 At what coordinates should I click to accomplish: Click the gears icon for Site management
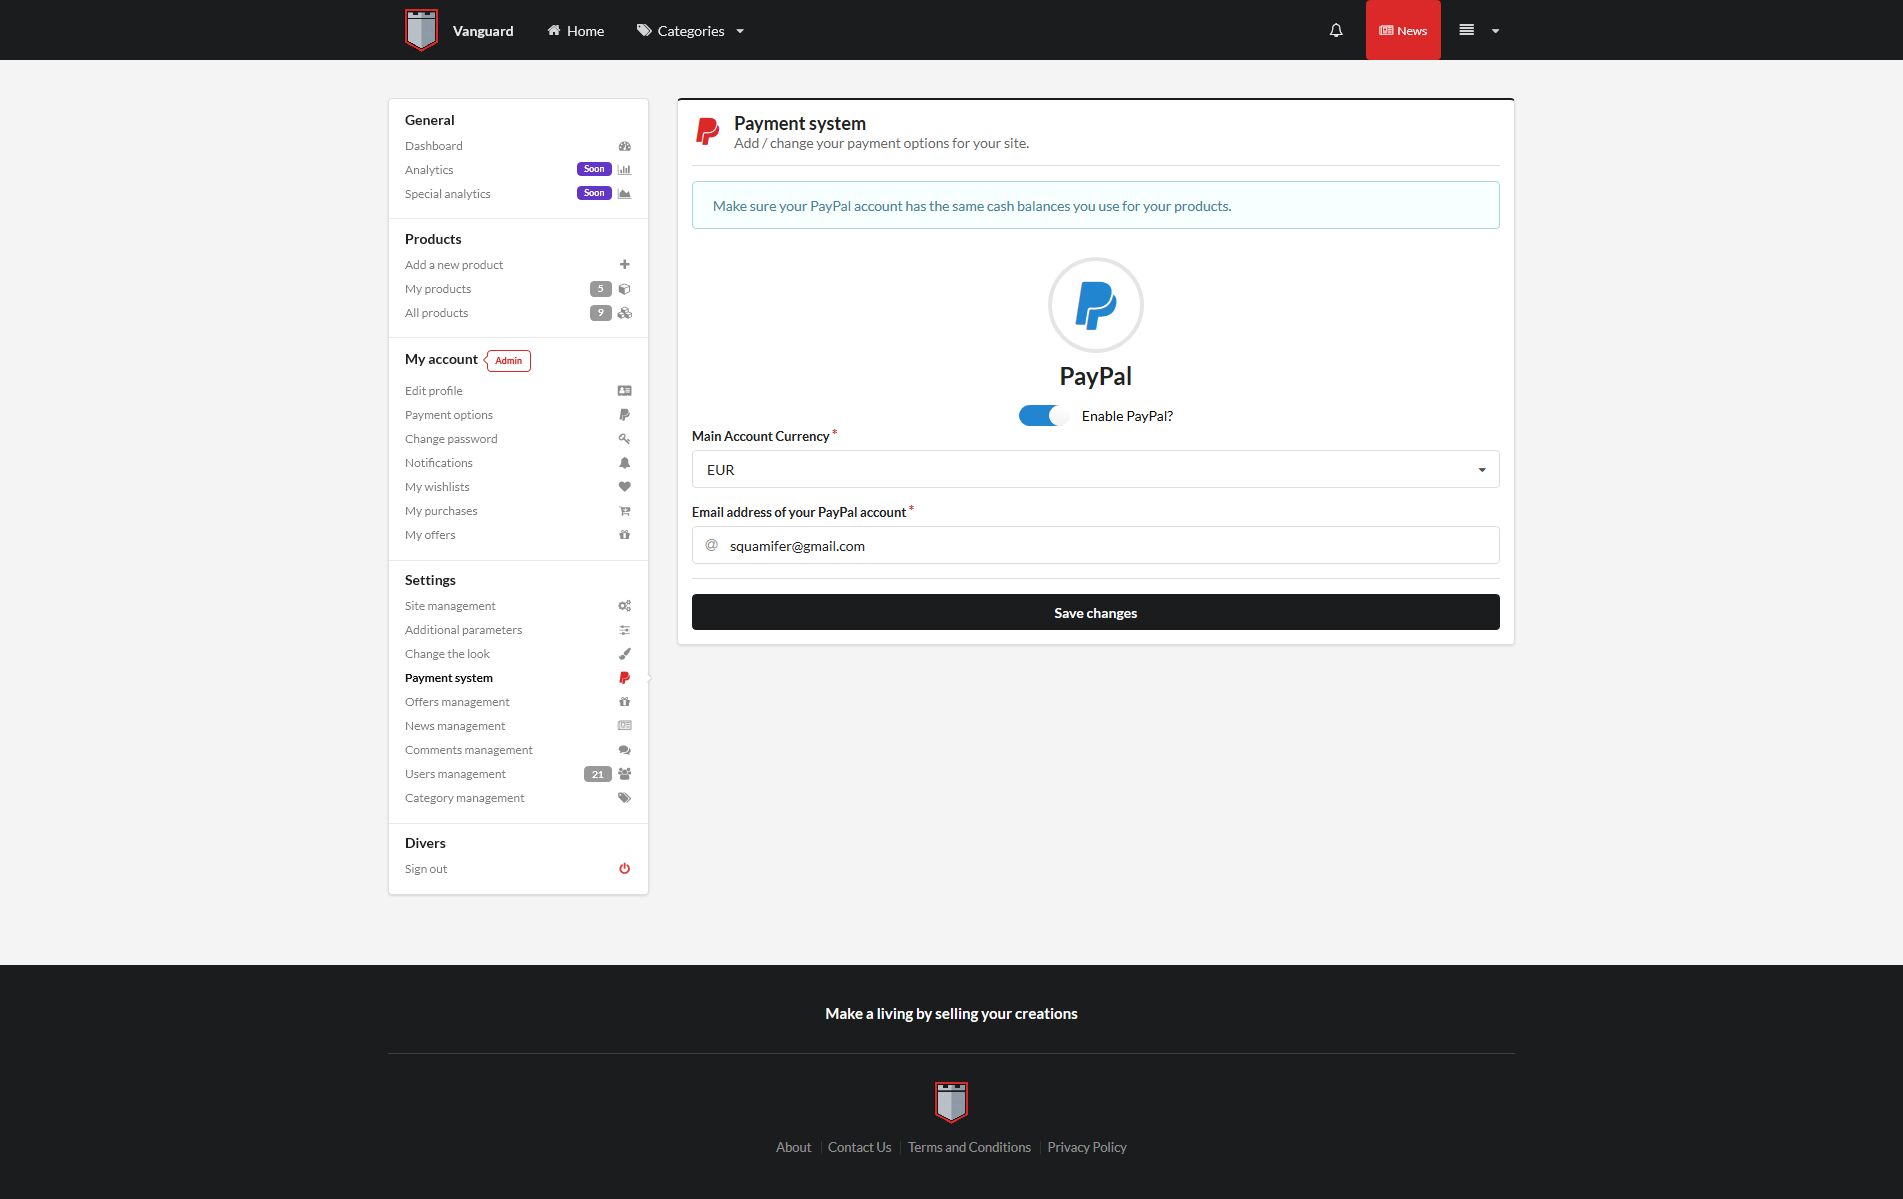pyautogui.click(x=624, y=606)
